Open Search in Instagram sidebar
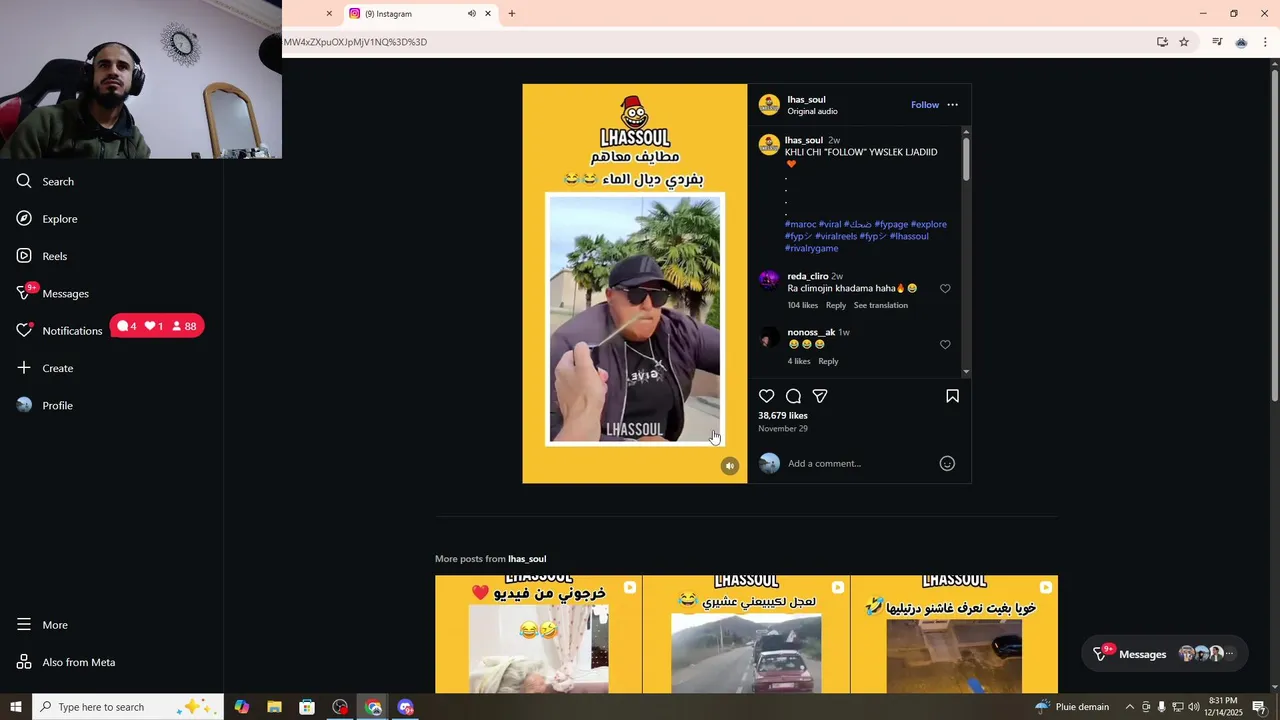This screenshot has width=1280, height=720. click(45, 181)
